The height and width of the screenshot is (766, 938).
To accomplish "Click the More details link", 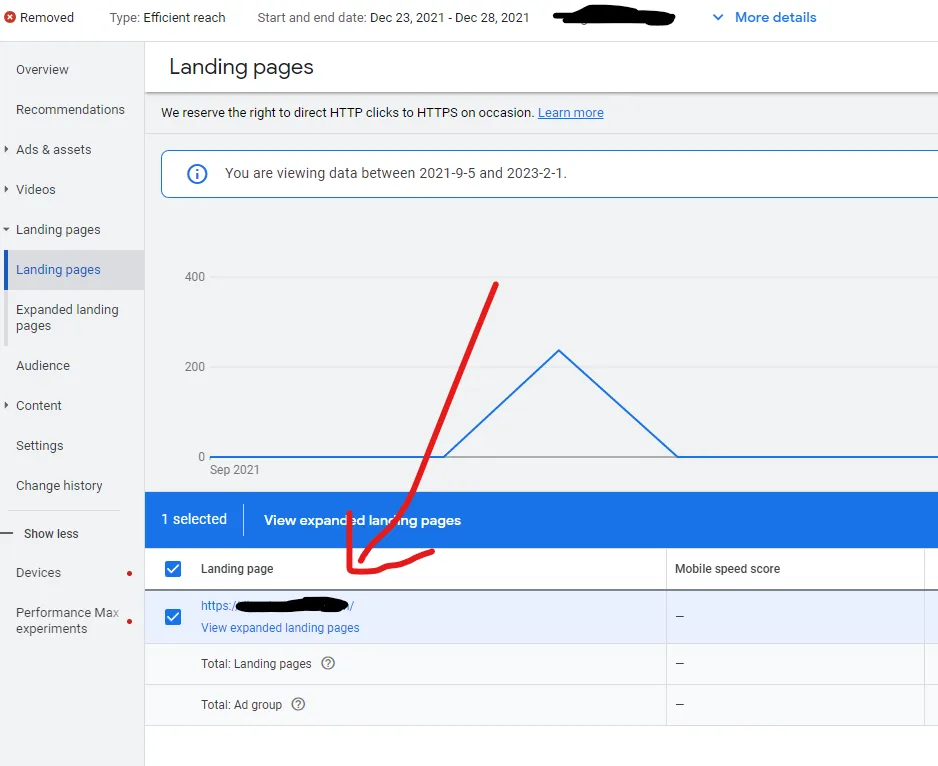I will pyautogui.click(x=775, y=17).
